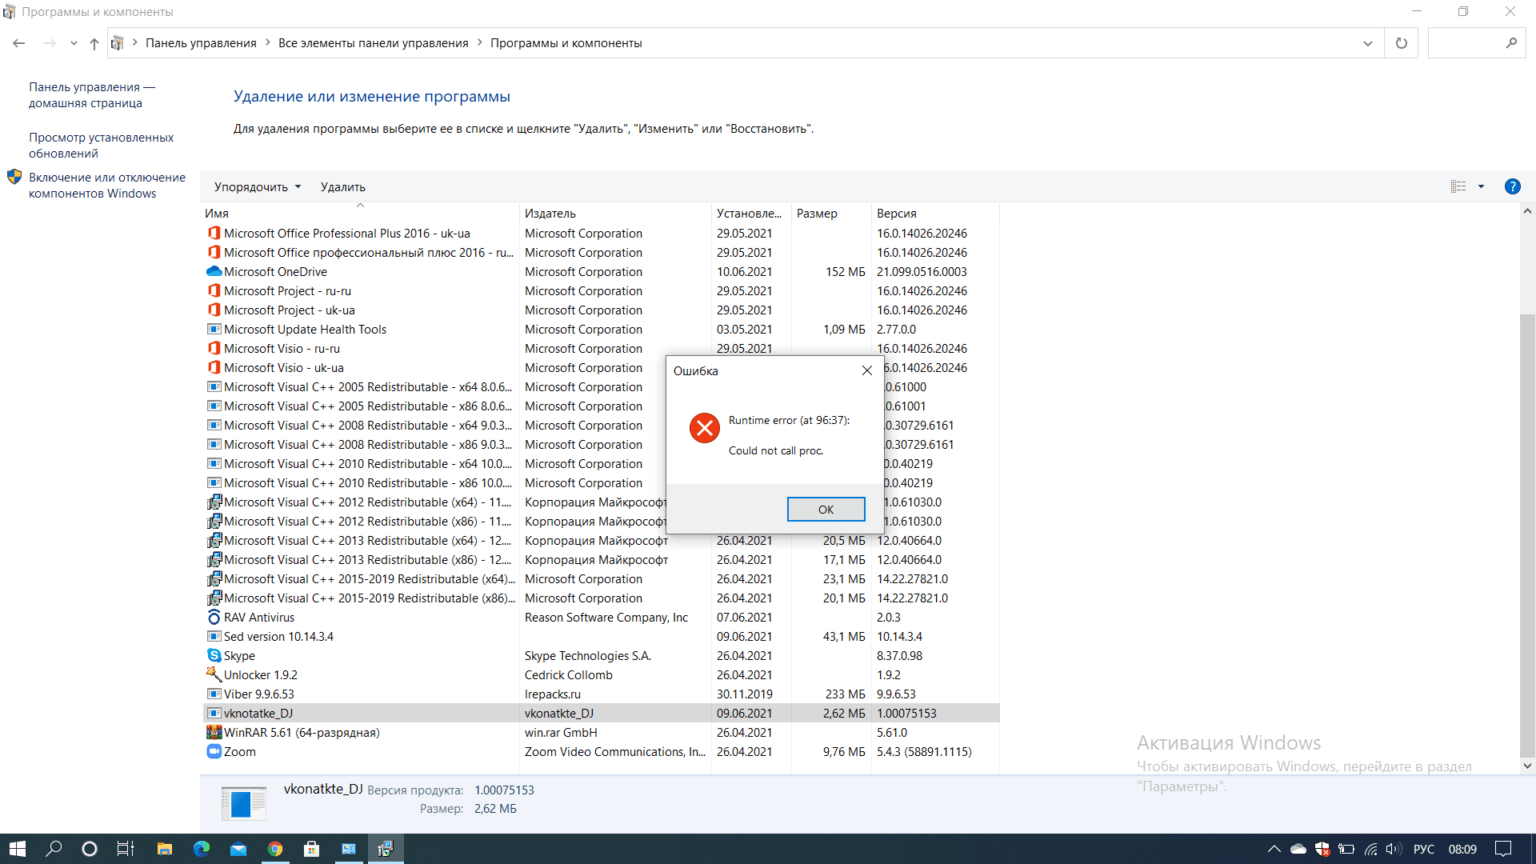The image size is (1536, 864).
Task: Click Microsoft Visual C++ 2012 (x64) installer icon
Action: pos(213,502)
